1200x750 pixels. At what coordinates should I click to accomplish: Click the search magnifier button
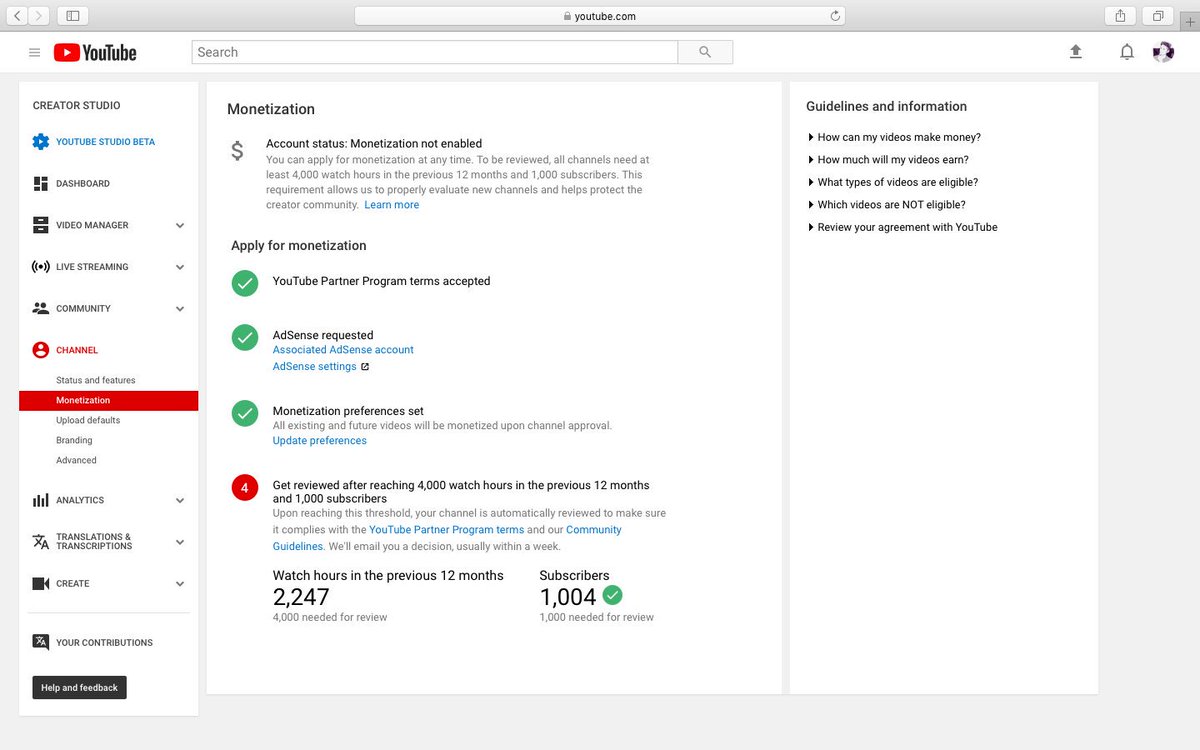coord(705,52)
